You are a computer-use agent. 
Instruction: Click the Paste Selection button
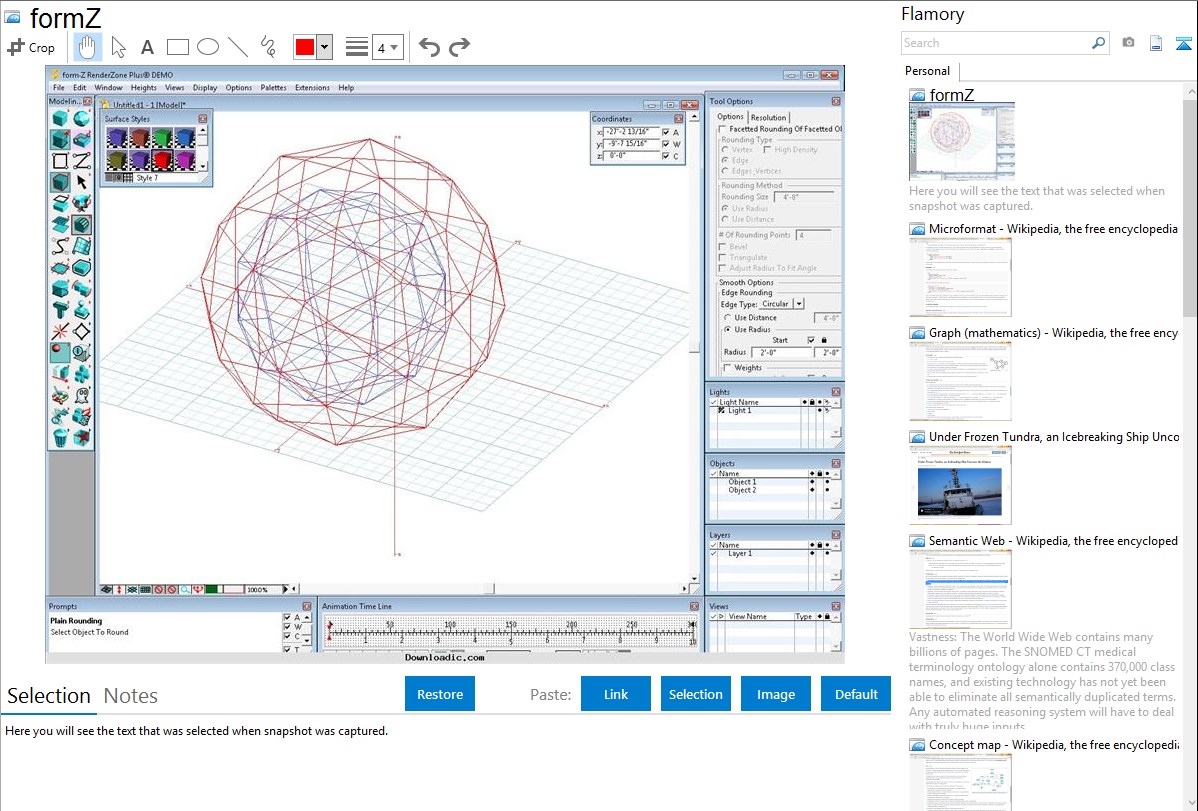(x=695, y=694)
